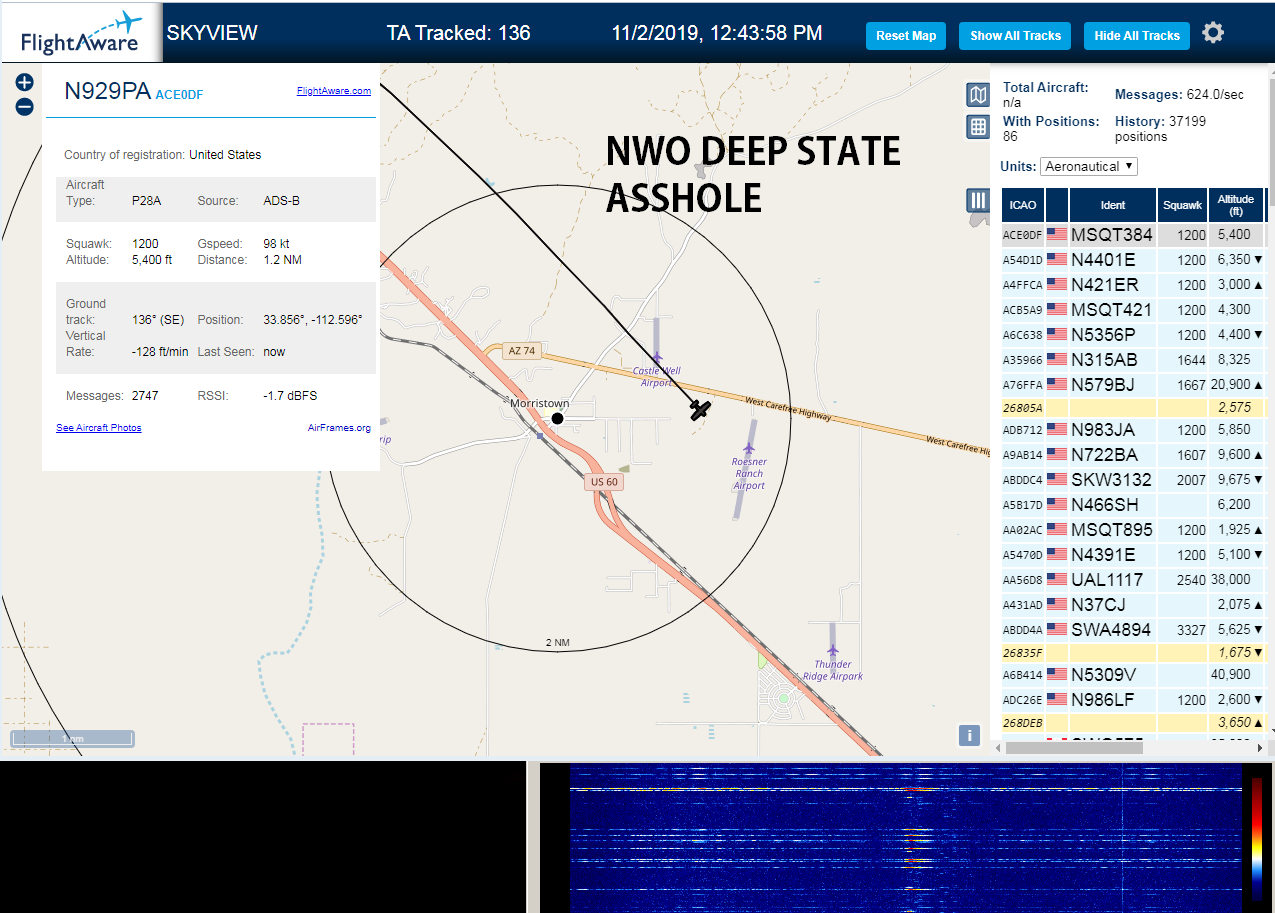Image resolution: width=1275 pixels, height=913 pixels.
Task: Select the N421ER aircraft row
Action: [x=1133, y=285]
